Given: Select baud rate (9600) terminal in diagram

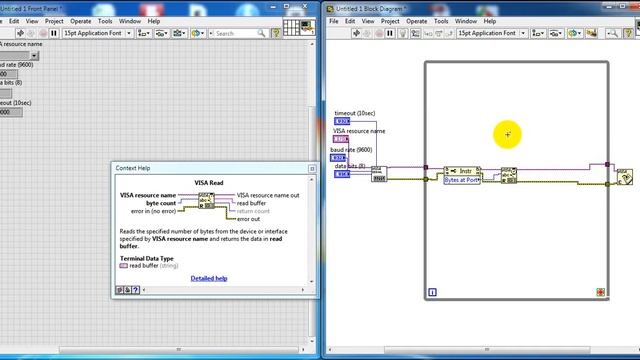Looking at the screenshot, I should (x=338, y=158).
